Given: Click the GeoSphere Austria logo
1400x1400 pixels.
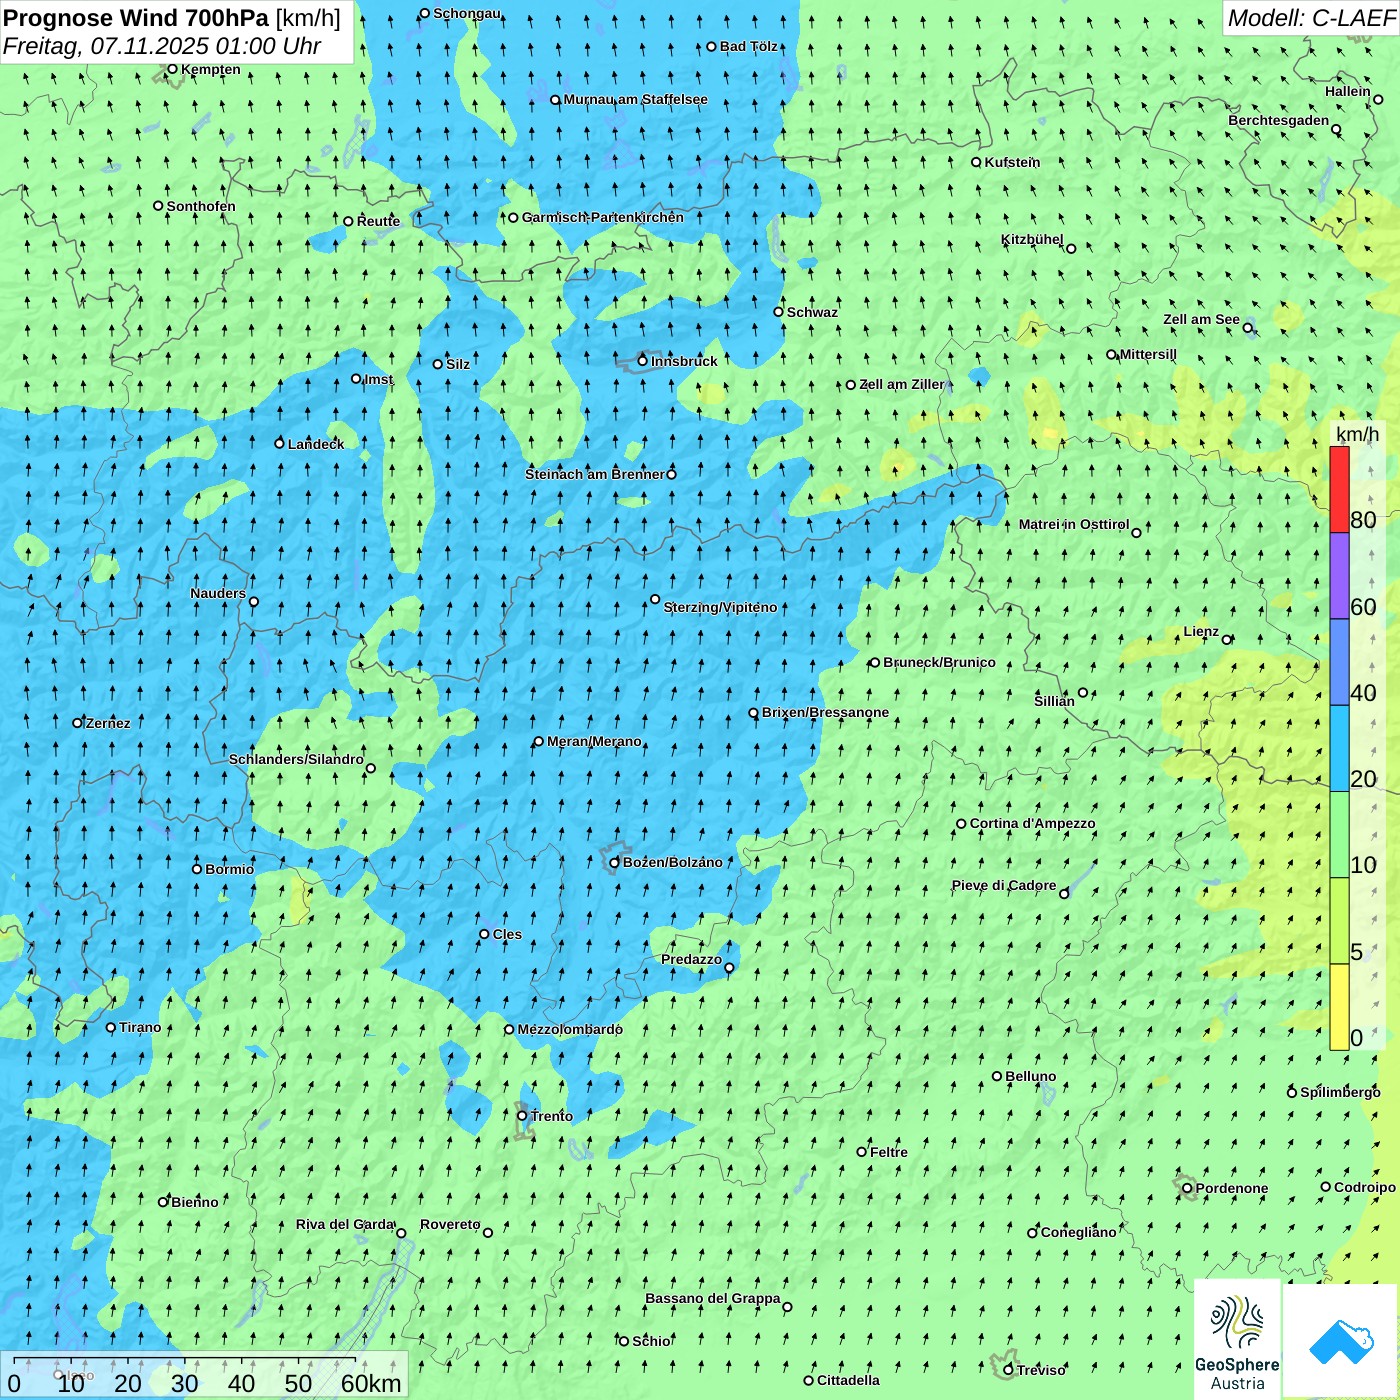Looking at the screenshot, I should [1237, 1340].
